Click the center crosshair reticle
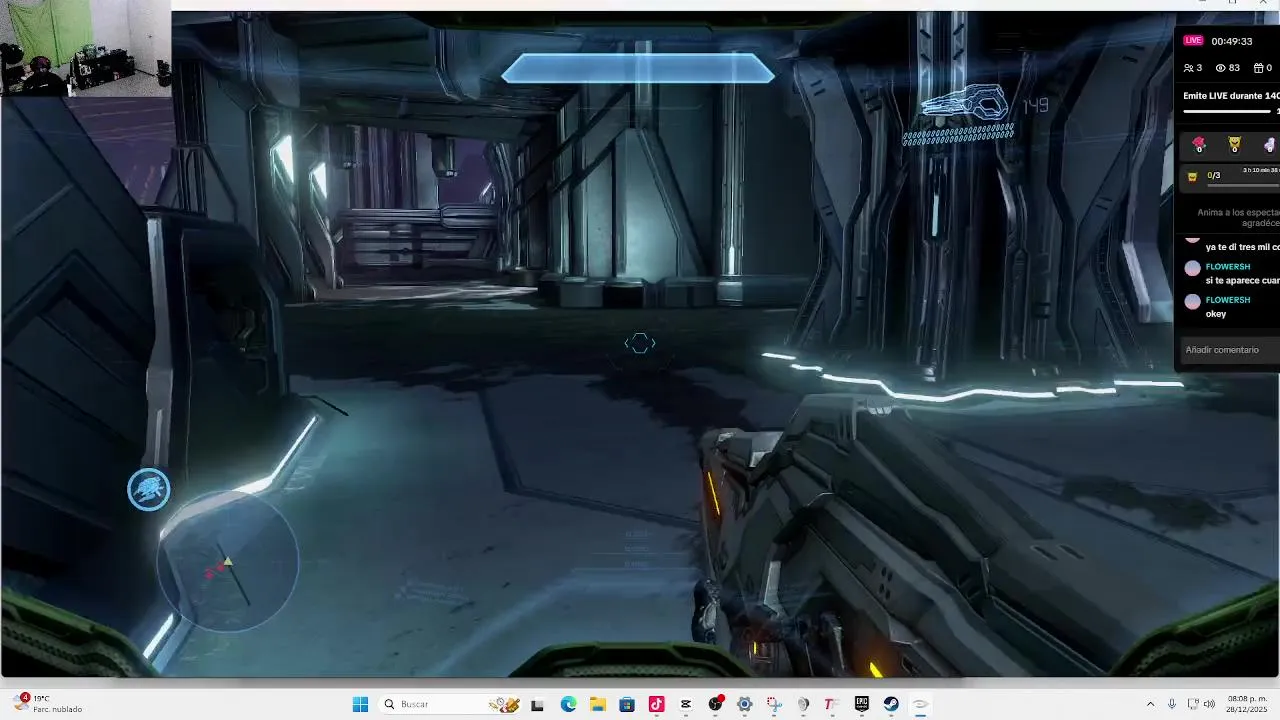1280x720 pixels. (x=640, y=343)
